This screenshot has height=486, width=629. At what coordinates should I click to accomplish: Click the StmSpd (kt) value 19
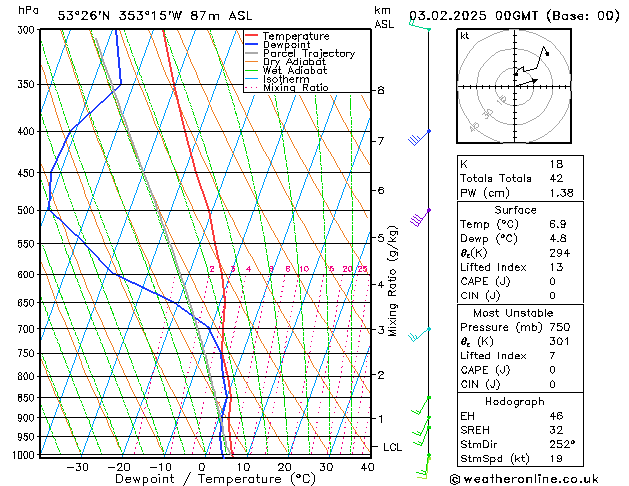click(x=556, y=459)
